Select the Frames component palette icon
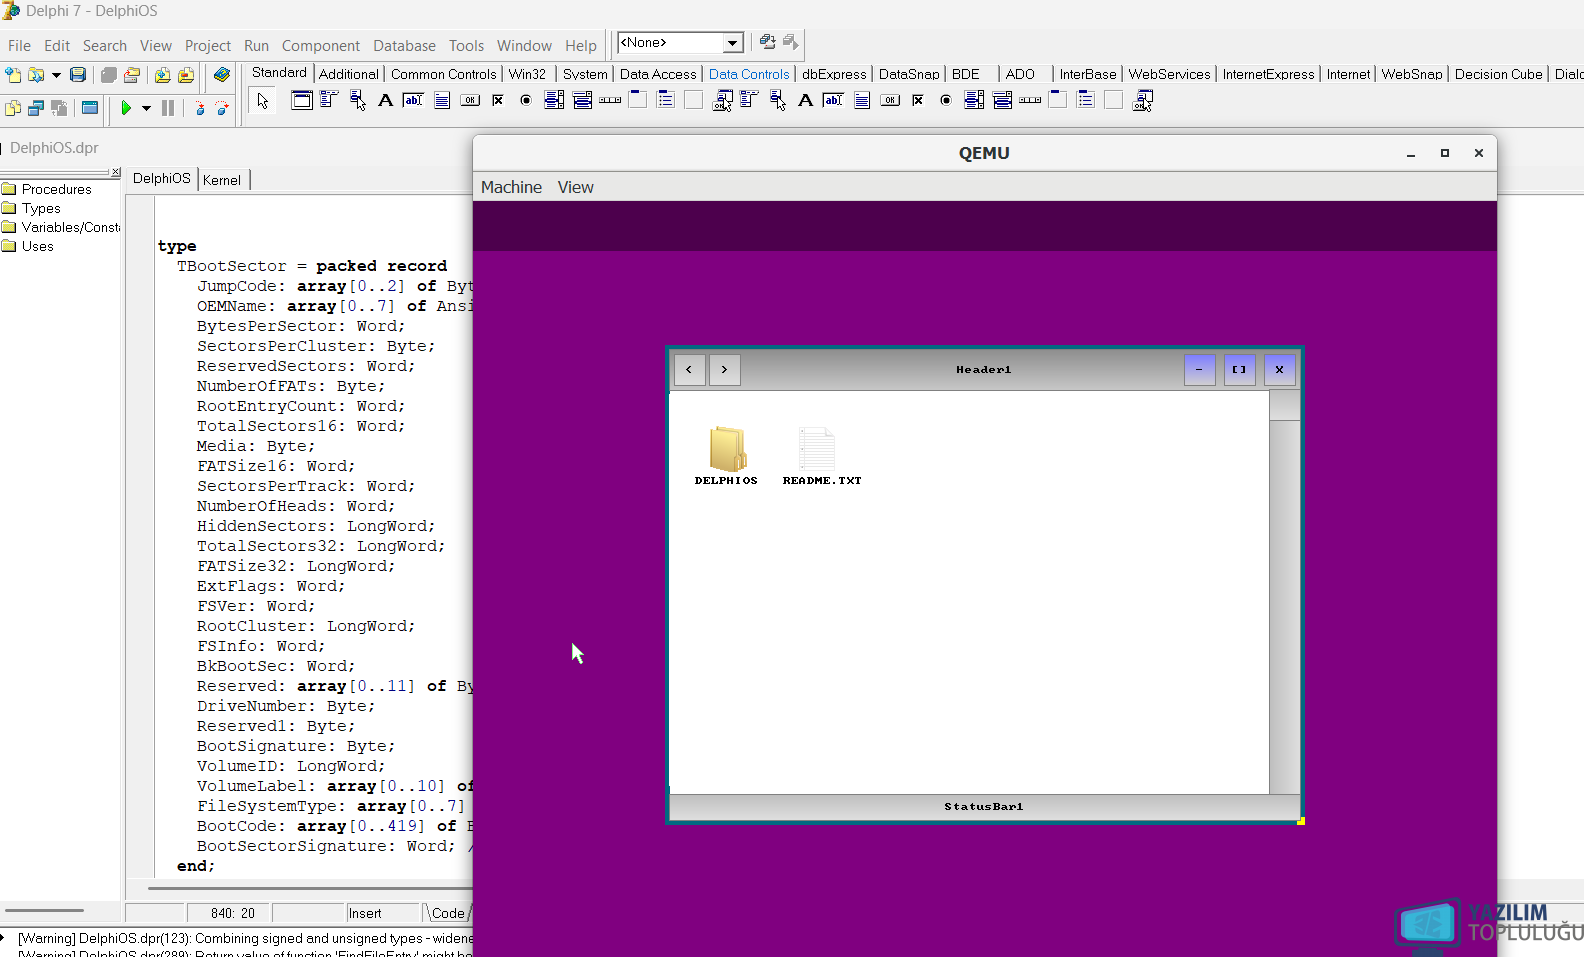 point(301,100)
